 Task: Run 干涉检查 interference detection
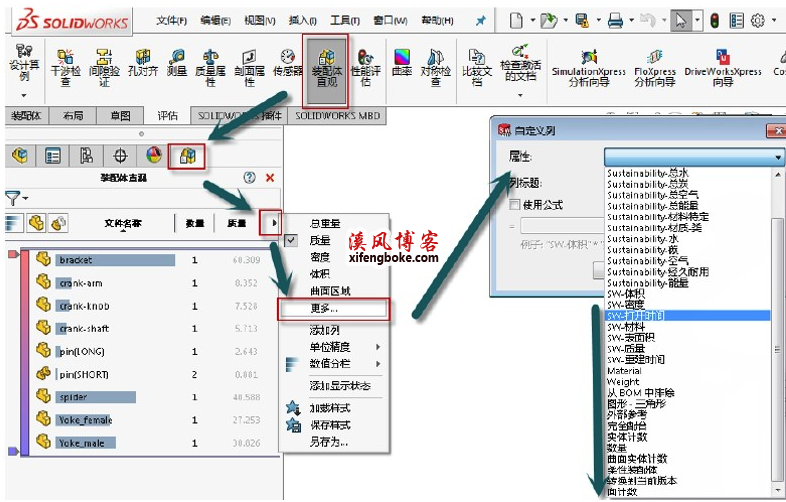point(66,68)
